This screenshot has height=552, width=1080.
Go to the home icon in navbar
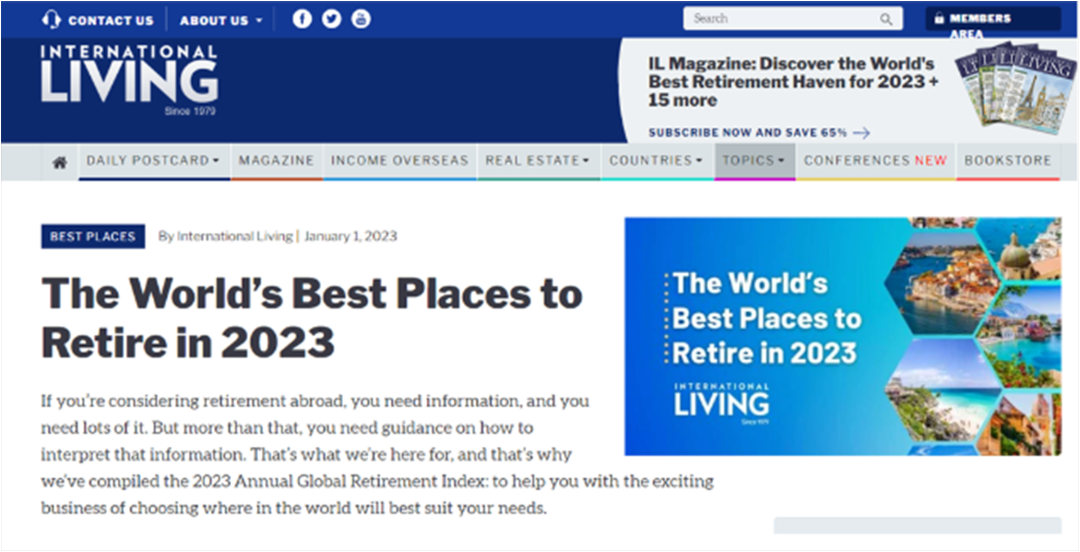point(60,162)
